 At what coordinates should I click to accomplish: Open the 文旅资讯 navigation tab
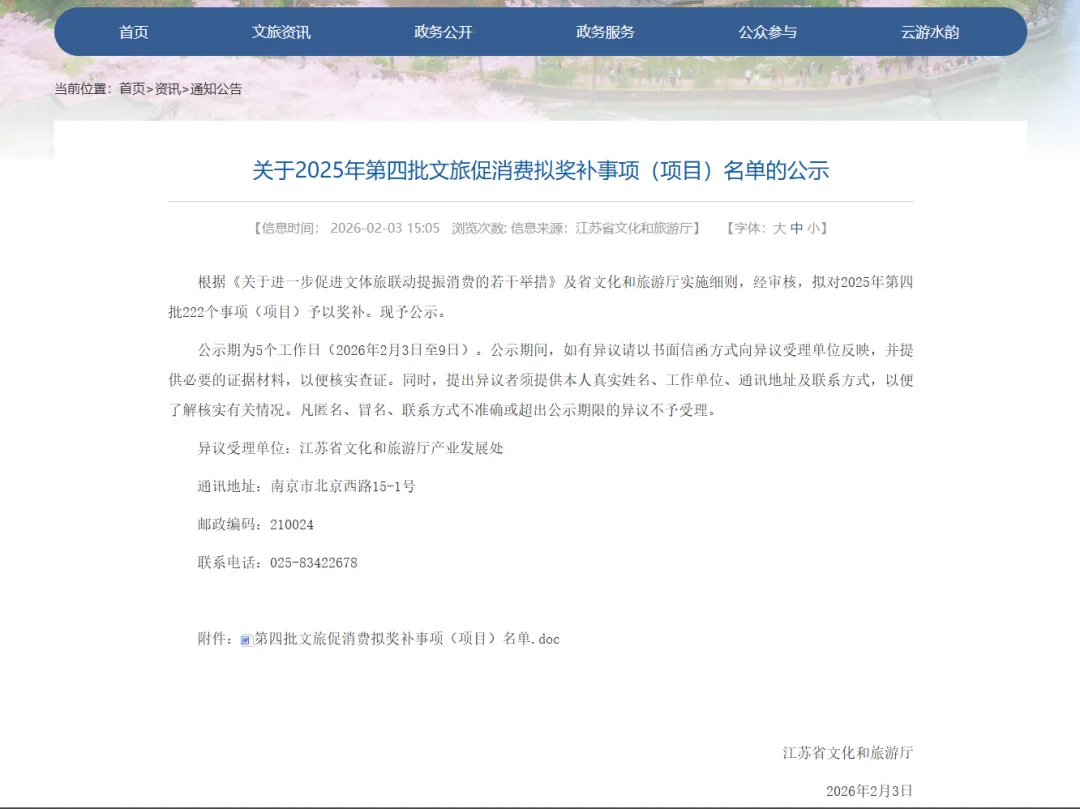point(281,32)
